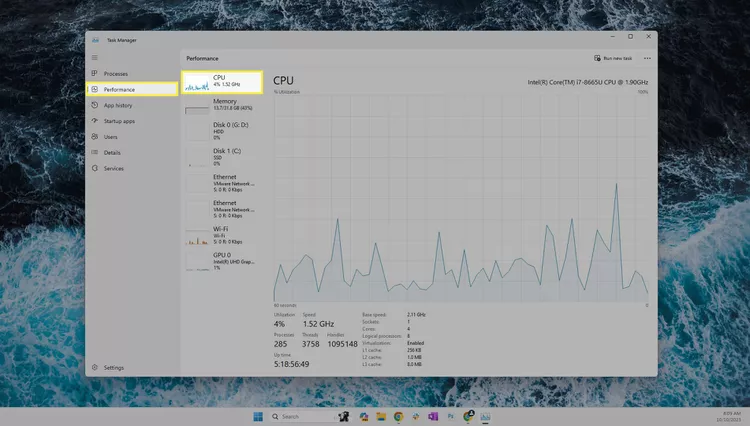Click the Processes sidebar icon
The image size is (750, 426).
pos(95,73)
